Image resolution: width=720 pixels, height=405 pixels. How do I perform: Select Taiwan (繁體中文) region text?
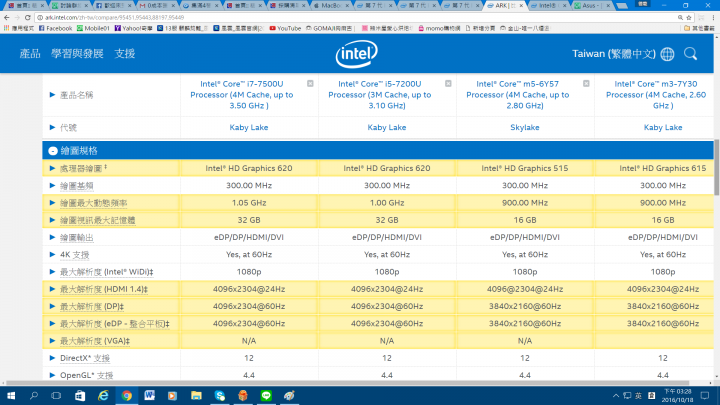tap(613, 54)
